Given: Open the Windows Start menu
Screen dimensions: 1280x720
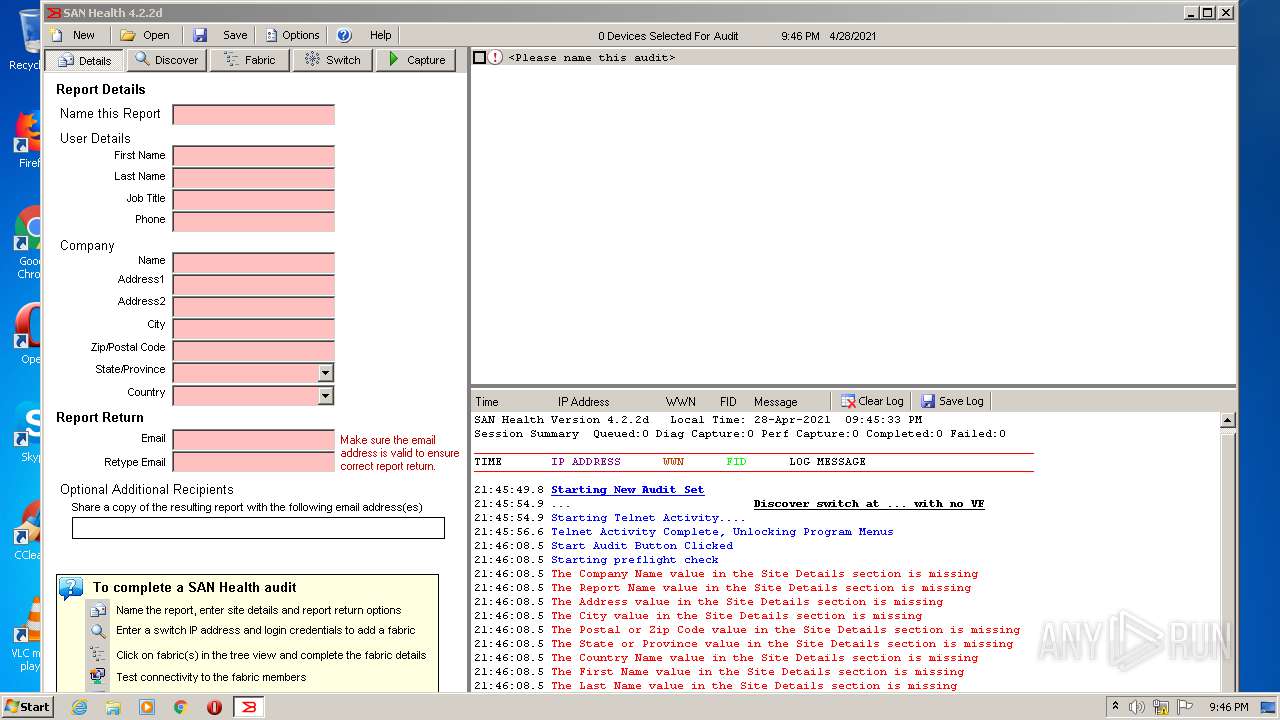Looking at the screenshot, I should tap(28, 707).
